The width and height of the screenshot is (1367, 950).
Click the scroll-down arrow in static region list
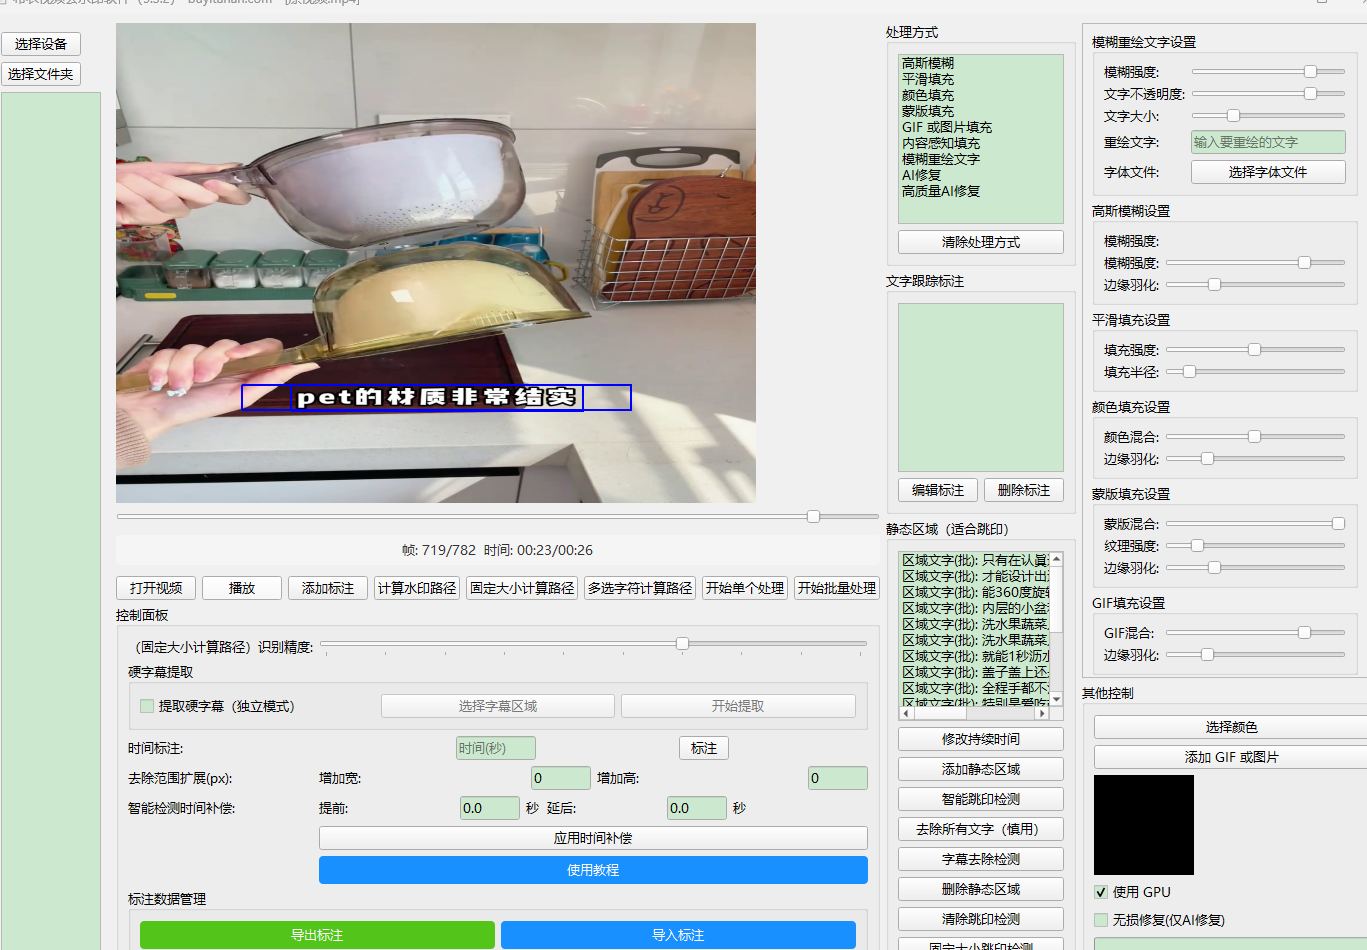pos(1056,699)
